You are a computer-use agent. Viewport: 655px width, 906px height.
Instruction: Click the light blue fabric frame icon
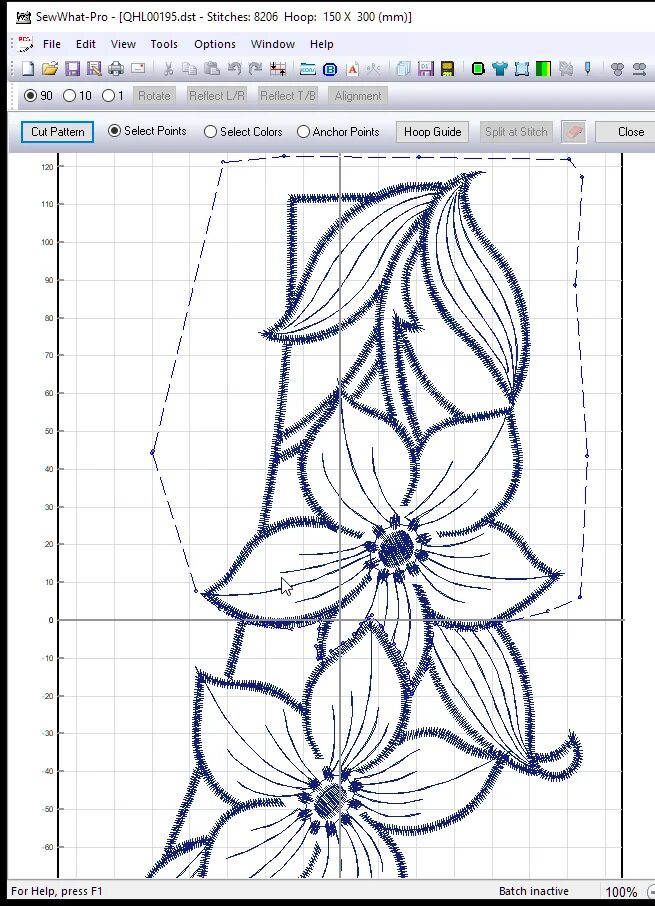point(522,69)
